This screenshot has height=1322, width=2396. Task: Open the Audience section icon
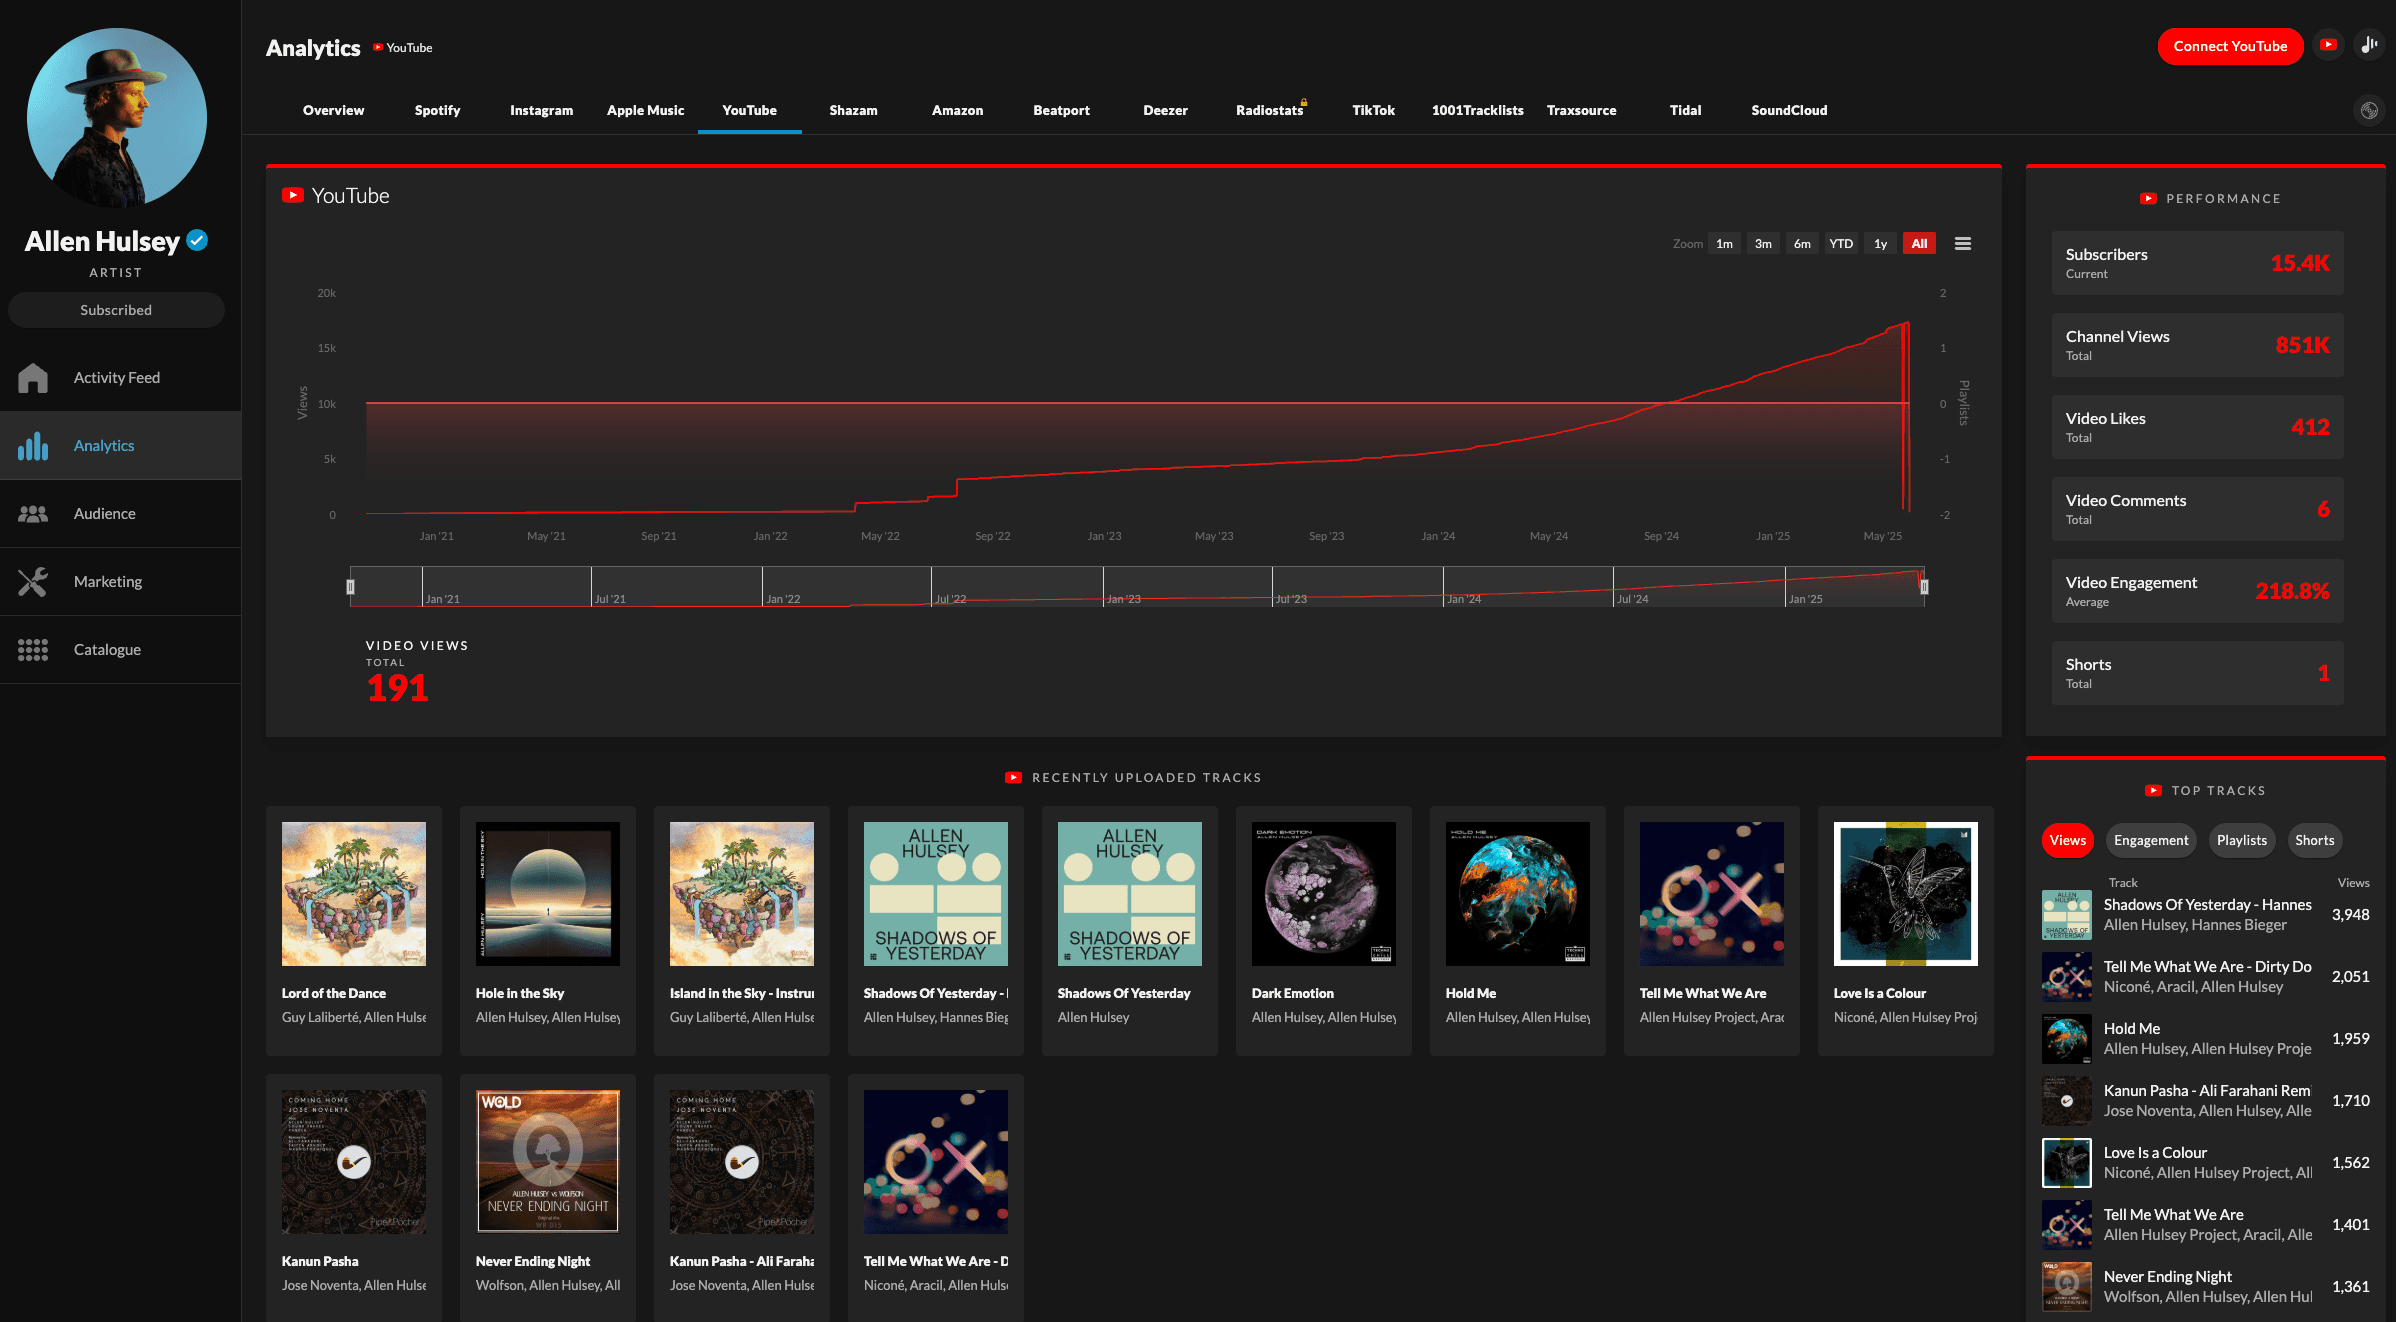[33, 513]
